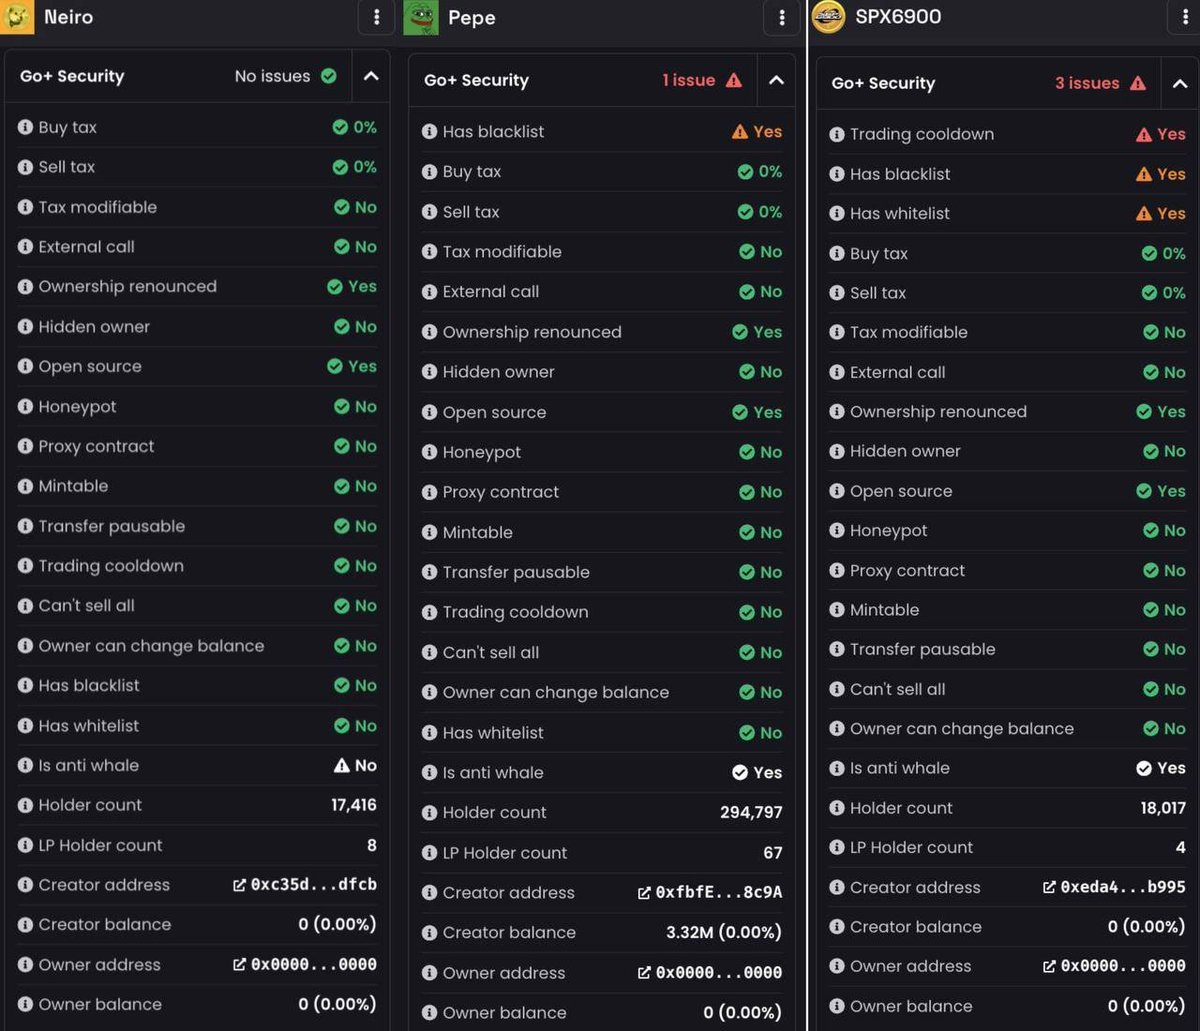Image resolution: width=1200 pixels, height=1031 pixels.
Task: Click info icon beside Neiro Honeypot
Action: pyautogui.click(x=25, y=407)
